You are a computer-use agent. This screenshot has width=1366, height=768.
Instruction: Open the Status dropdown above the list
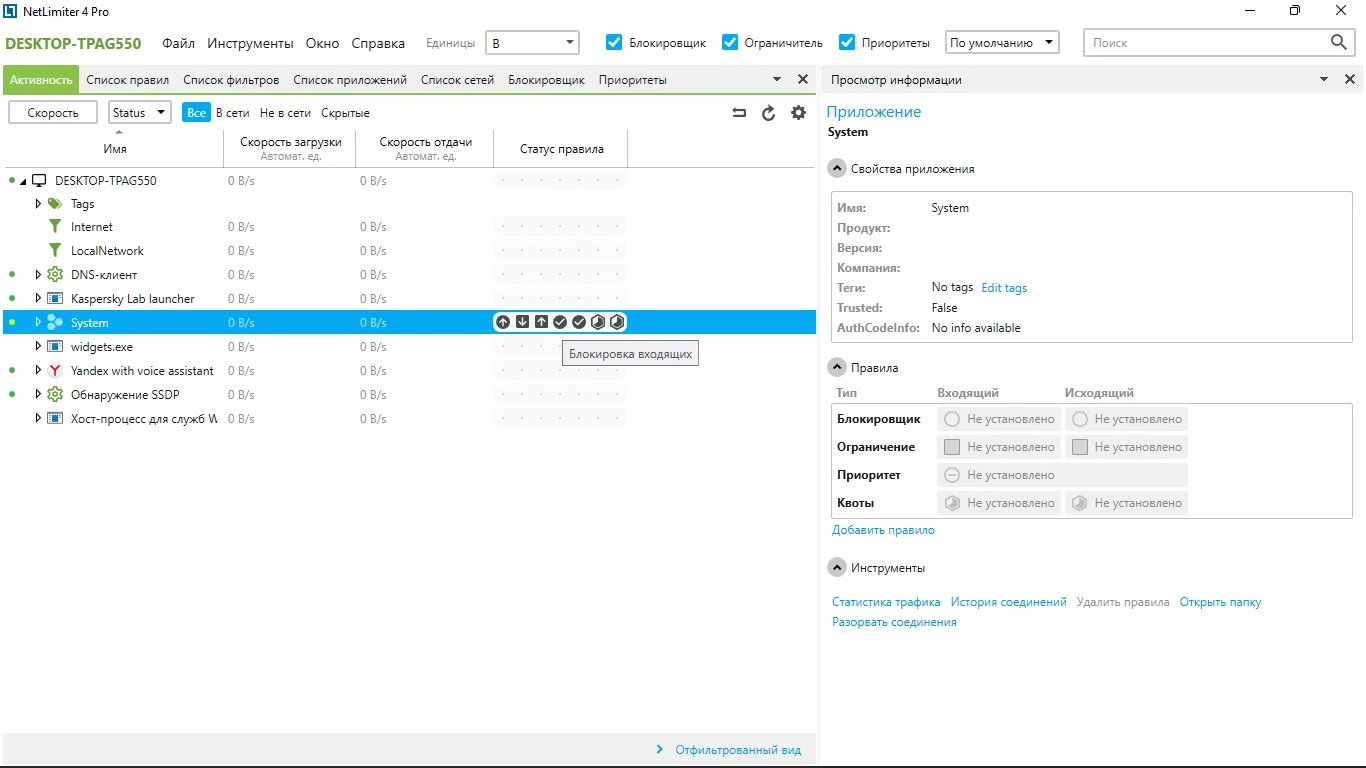139,113
